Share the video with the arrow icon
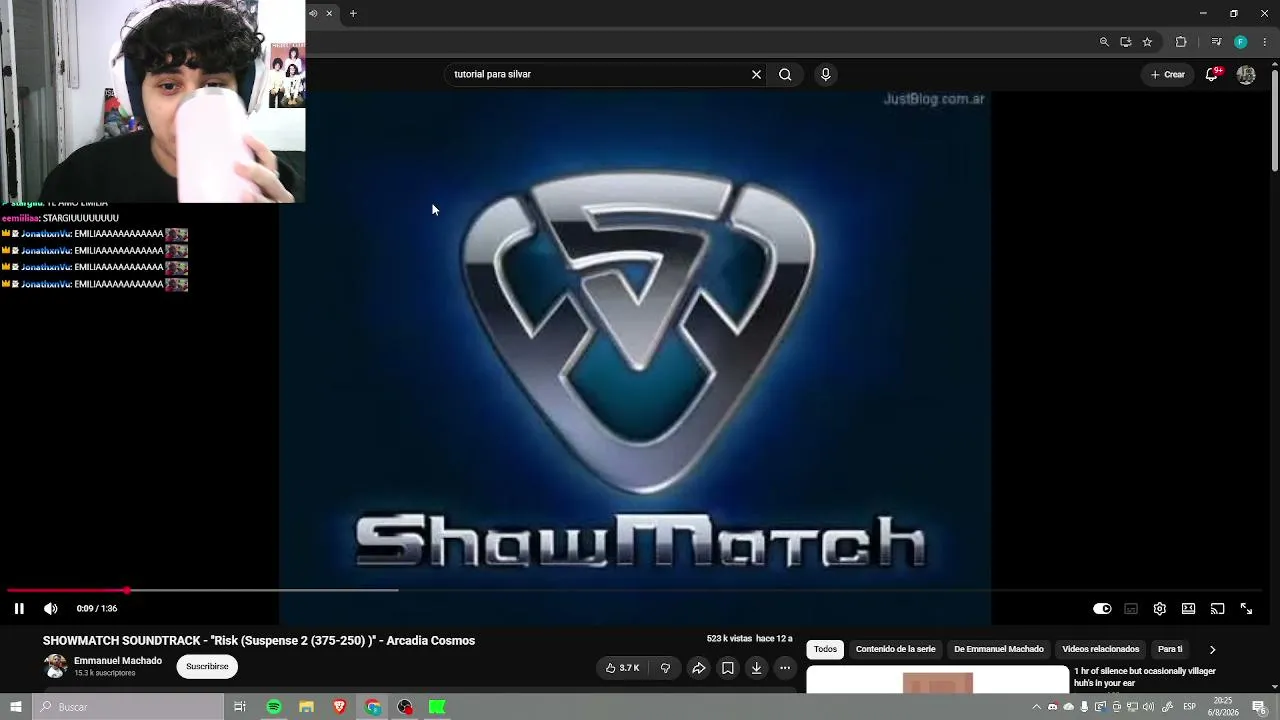Image resolution: width=1280 pixels, height=720 pixels. tap(699, 668)
